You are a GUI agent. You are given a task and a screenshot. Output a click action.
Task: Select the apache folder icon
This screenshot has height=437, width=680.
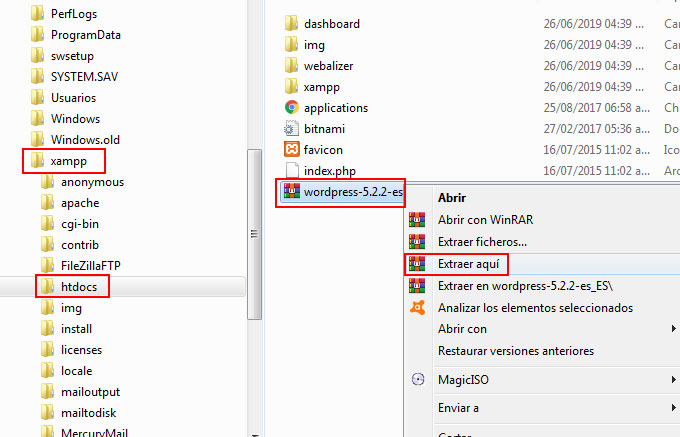click(x=47, y=203)
